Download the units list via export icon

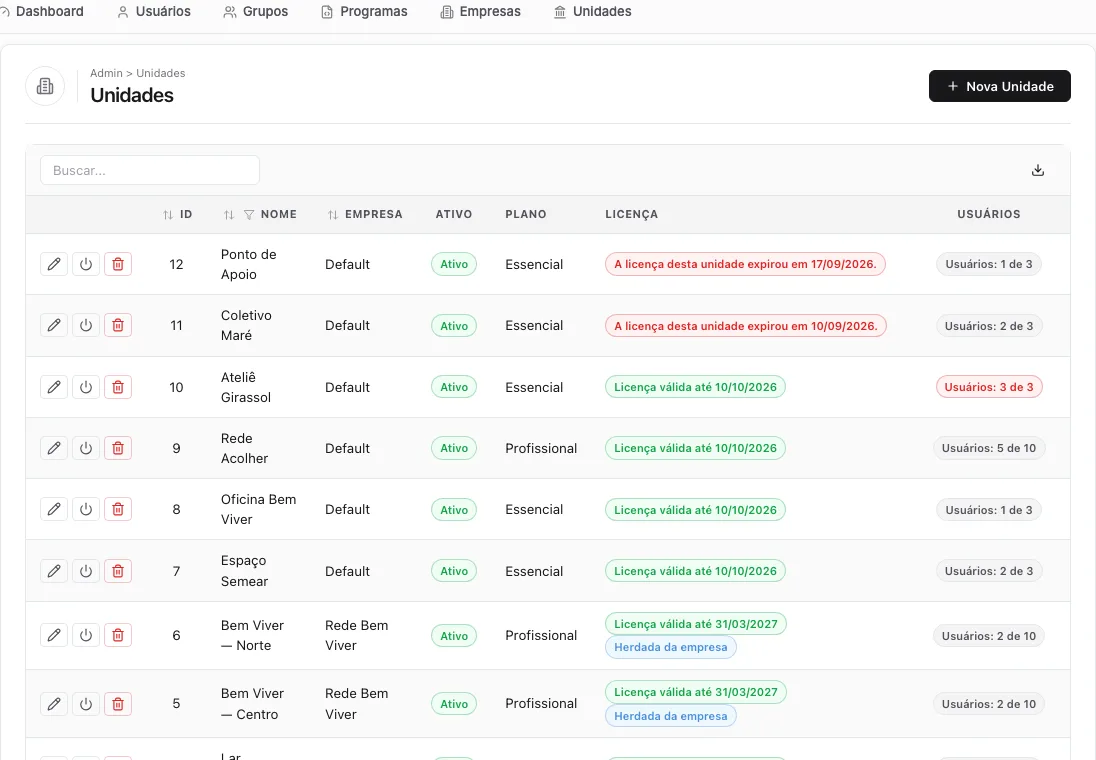click(1038, 170)
